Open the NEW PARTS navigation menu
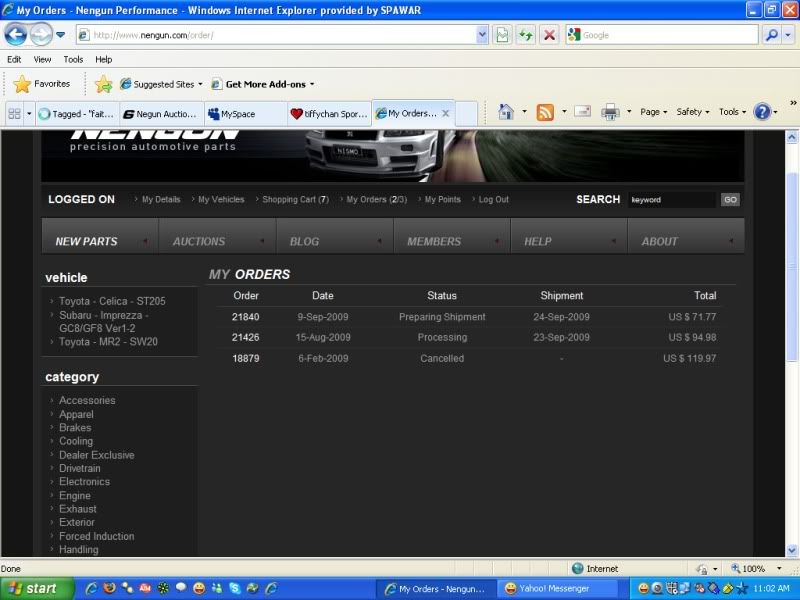Screen dimensions: 800x600 (x=100, y=236)
